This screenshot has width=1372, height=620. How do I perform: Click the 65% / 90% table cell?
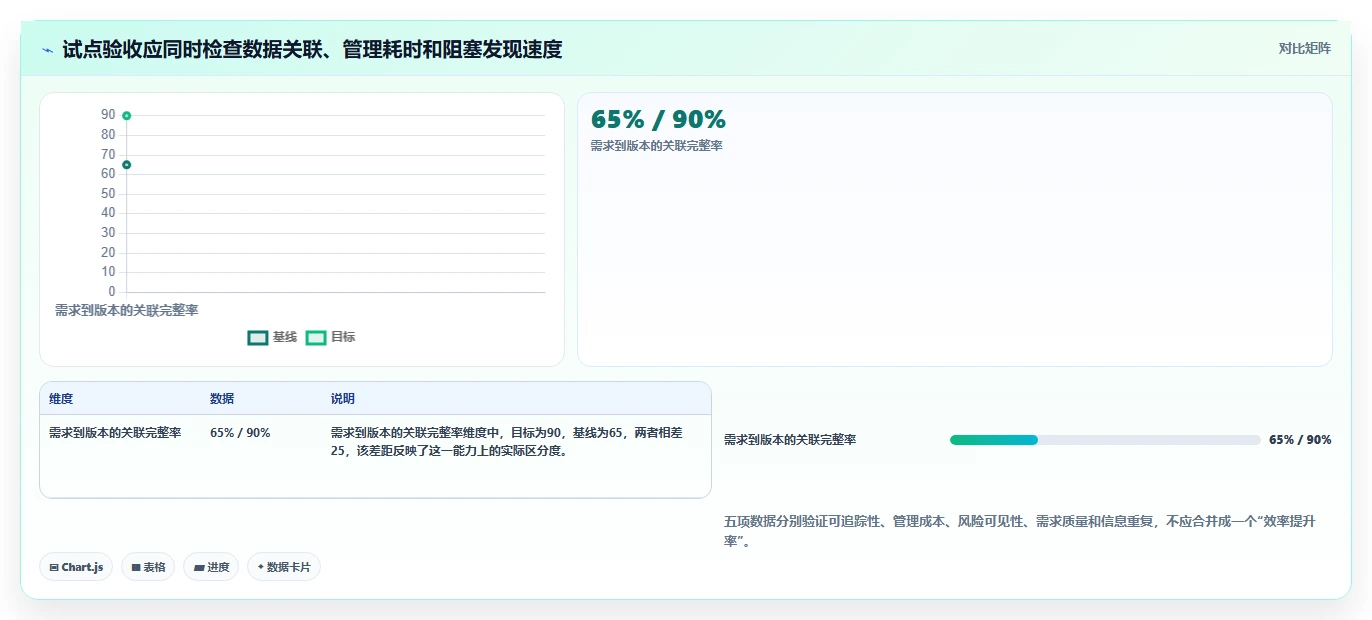click(x=240, y=433)
